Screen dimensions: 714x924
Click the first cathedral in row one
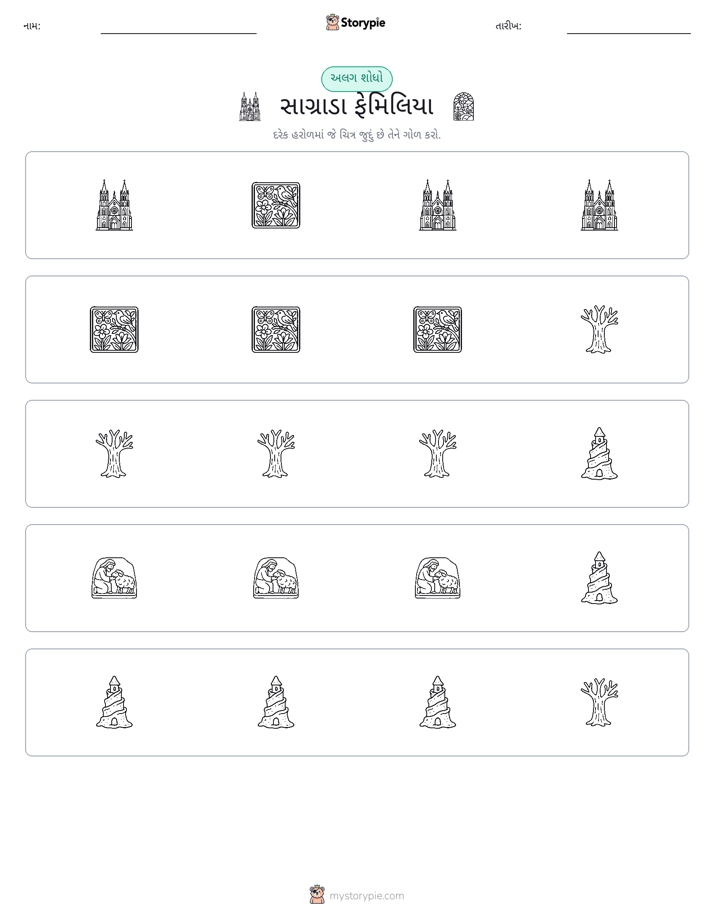pyautogui.click(x=114, y=205)
